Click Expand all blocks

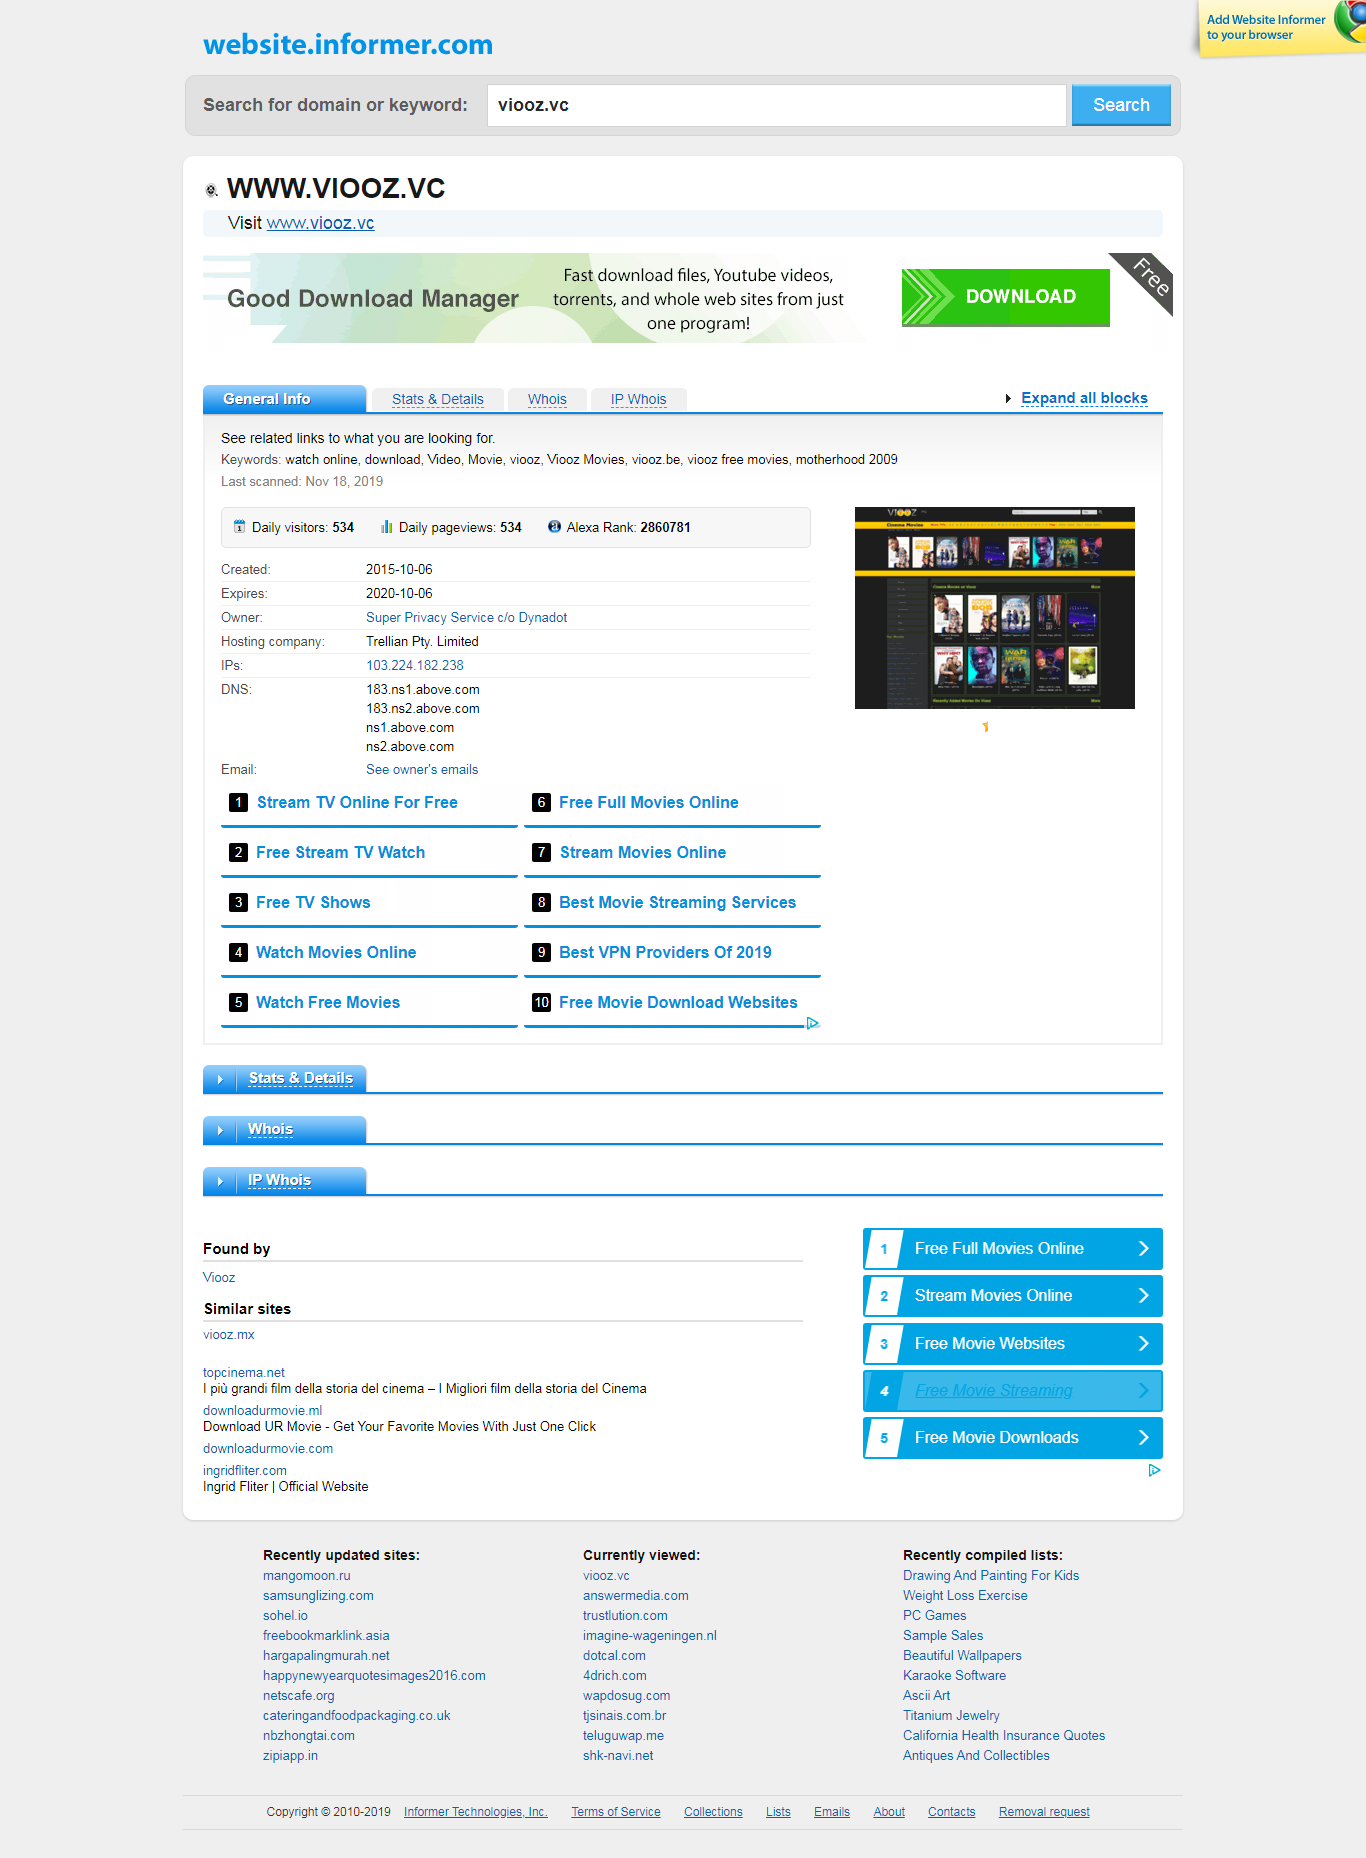[x=1084, y=398]
